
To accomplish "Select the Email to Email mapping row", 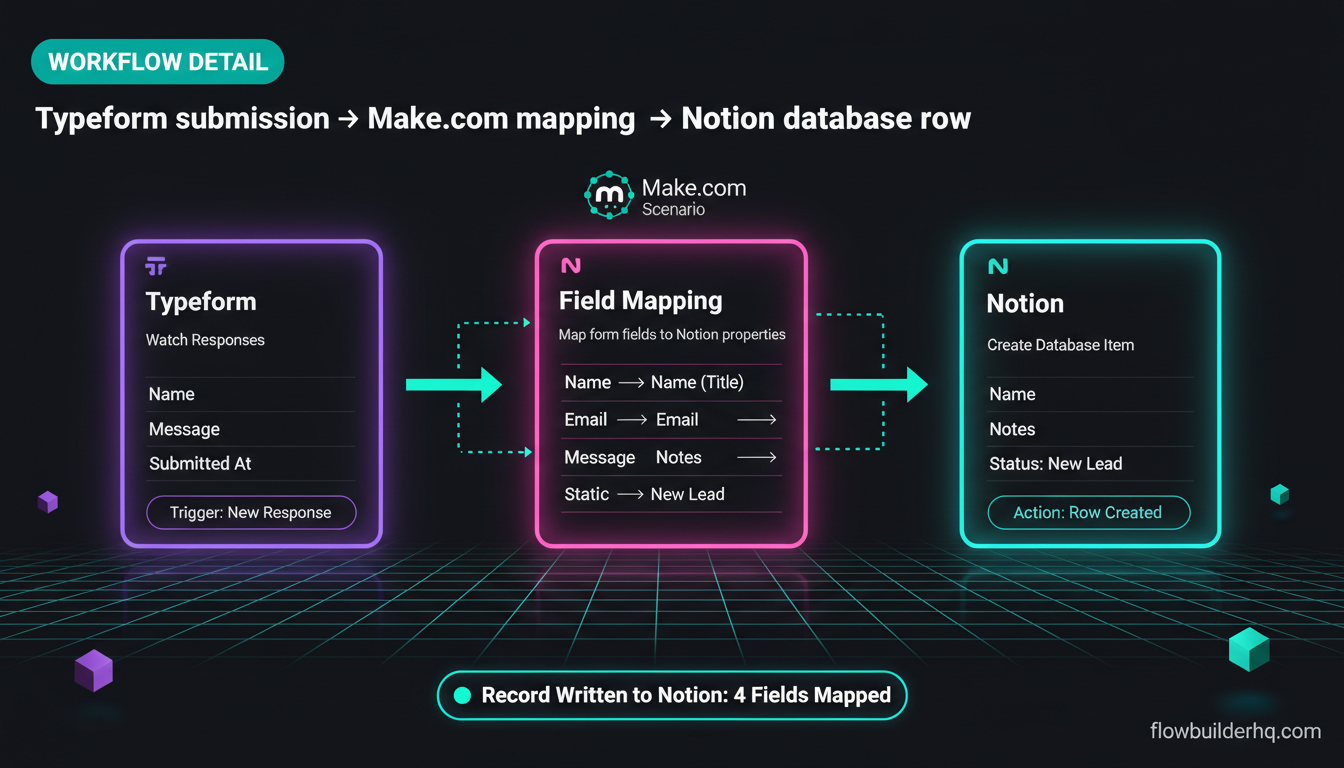I will click(671, 420).
